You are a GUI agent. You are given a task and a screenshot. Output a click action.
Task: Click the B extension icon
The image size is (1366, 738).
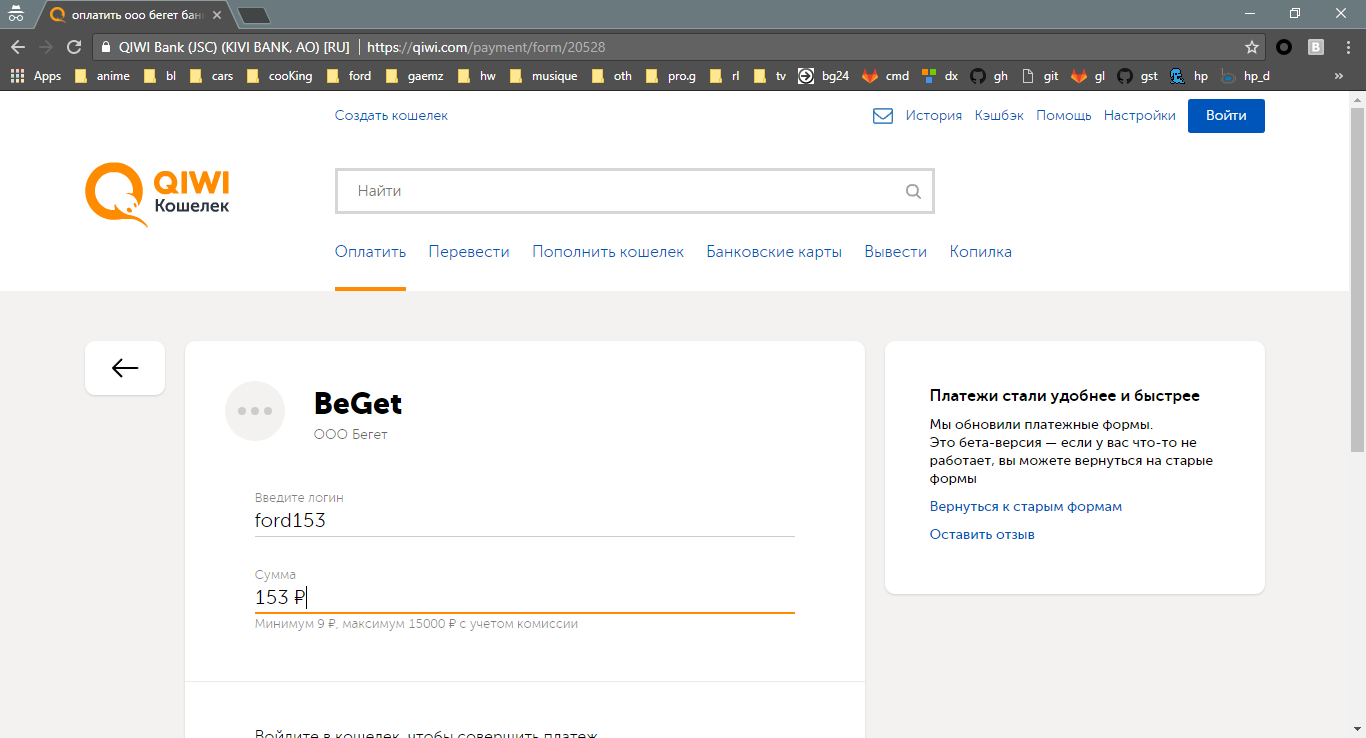coord(1316,47)
